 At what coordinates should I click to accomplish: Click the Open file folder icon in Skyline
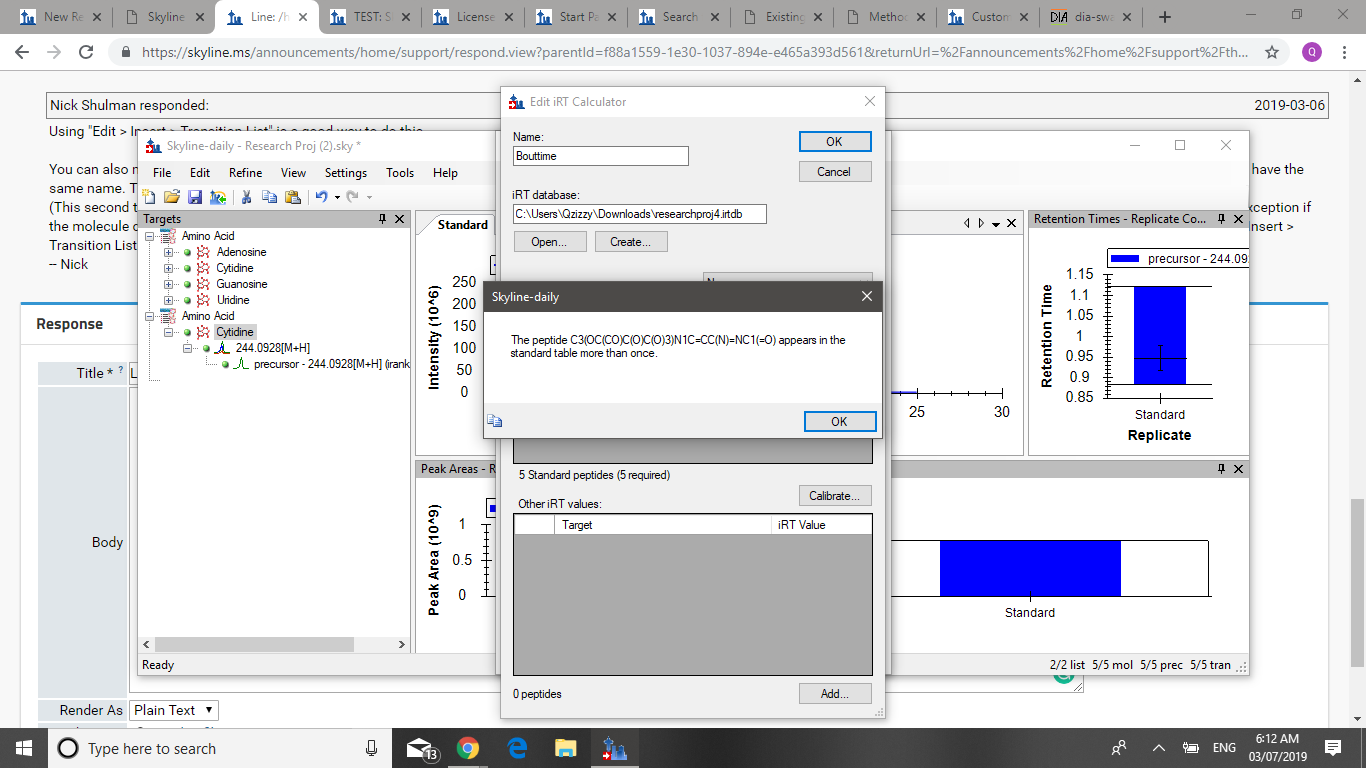[x=172, y=197]
